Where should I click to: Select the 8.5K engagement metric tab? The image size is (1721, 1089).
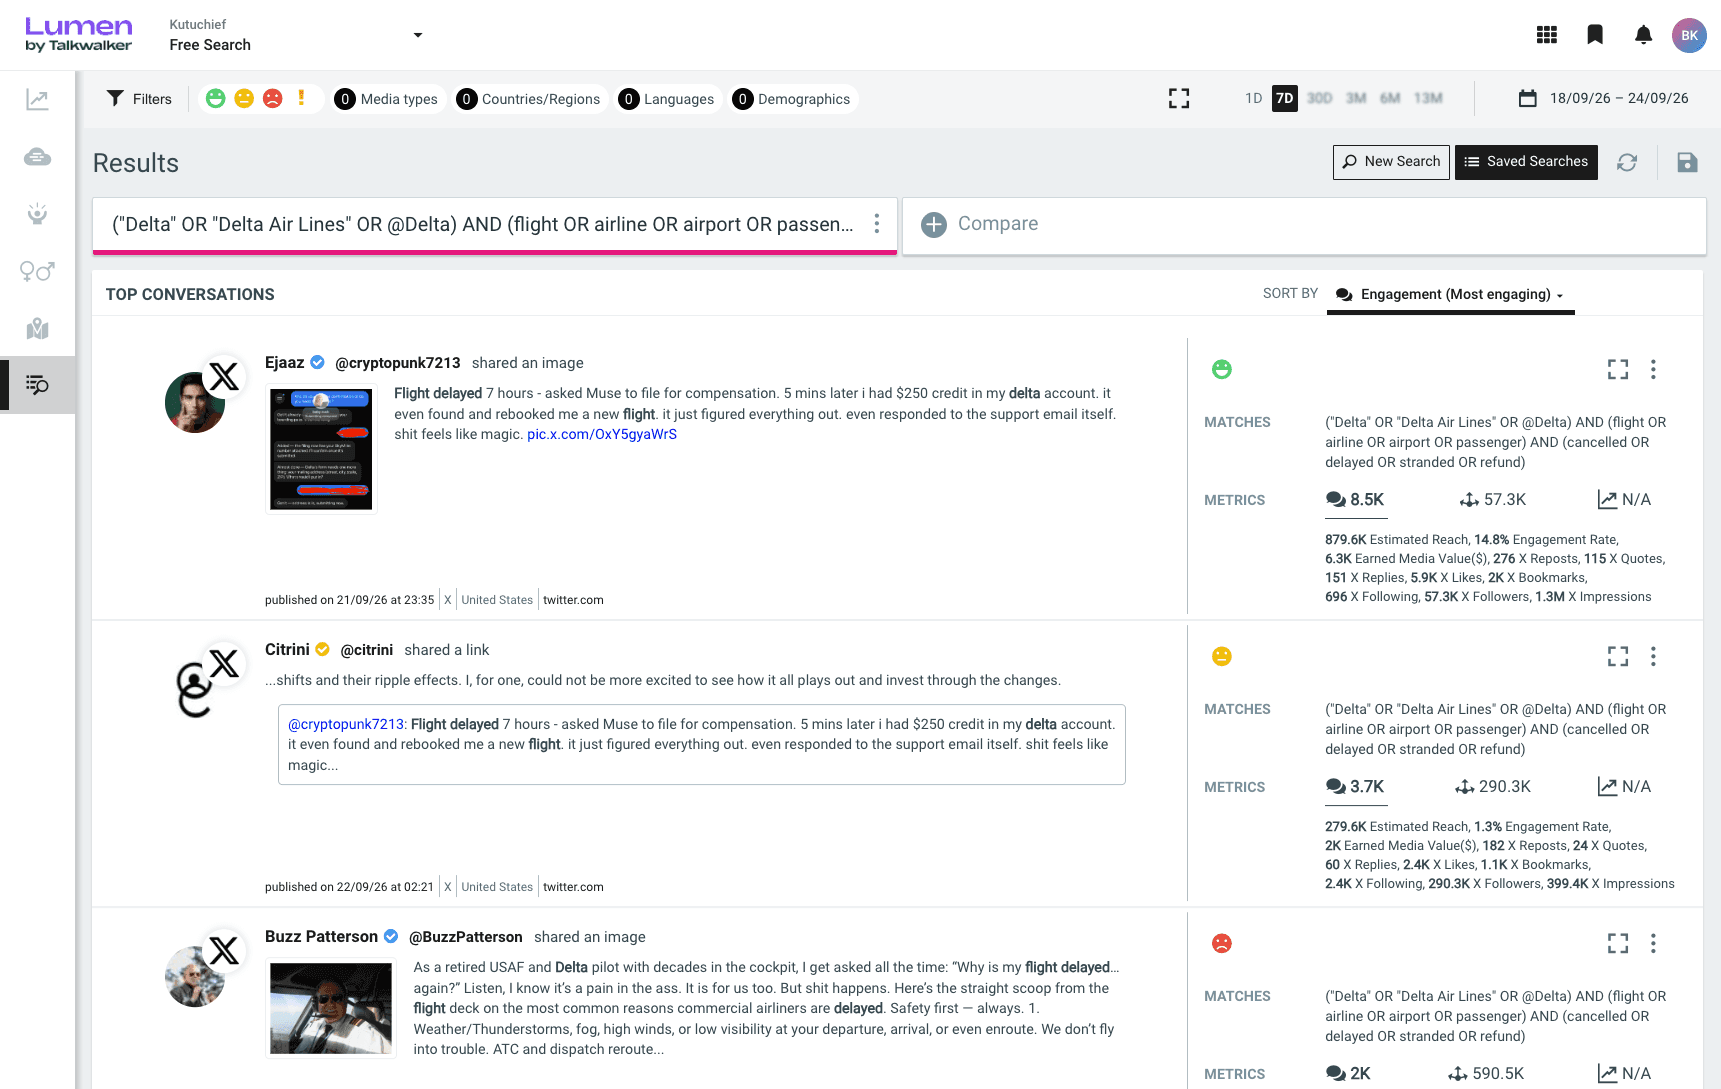(1355, 499)
